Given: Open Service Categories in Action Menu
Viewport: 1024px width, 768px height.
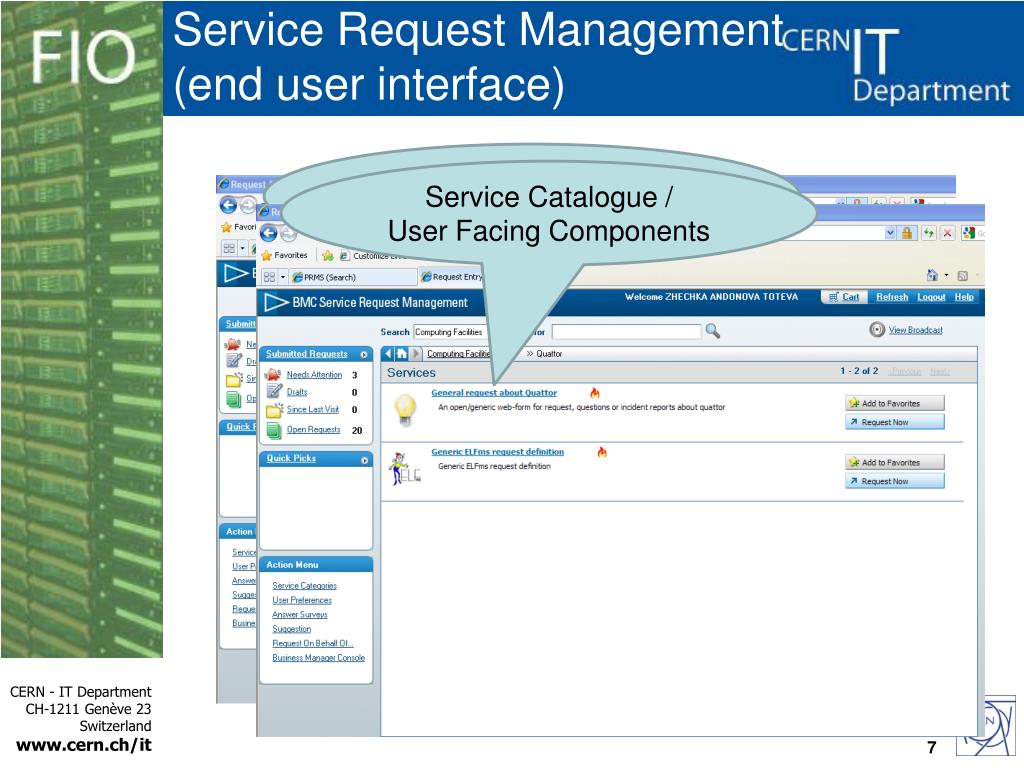Looking at the screenshot, I should point(304,586).
